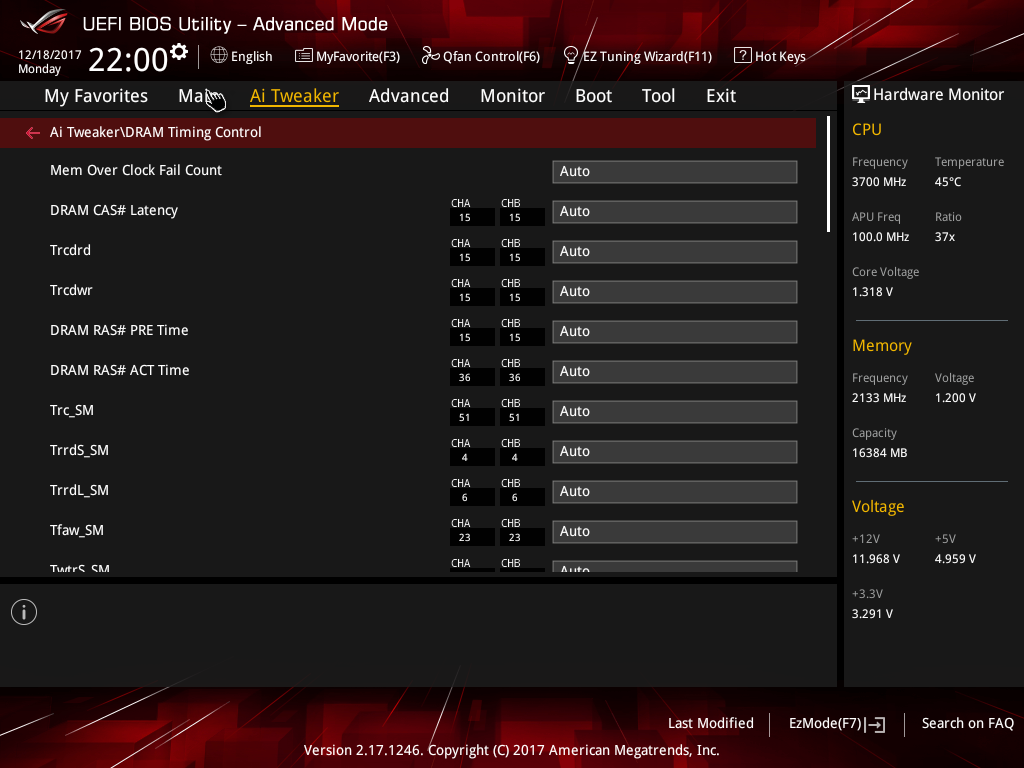Select the Trcdrd label
The image size is (1024, 768).
tap(71, 250)
